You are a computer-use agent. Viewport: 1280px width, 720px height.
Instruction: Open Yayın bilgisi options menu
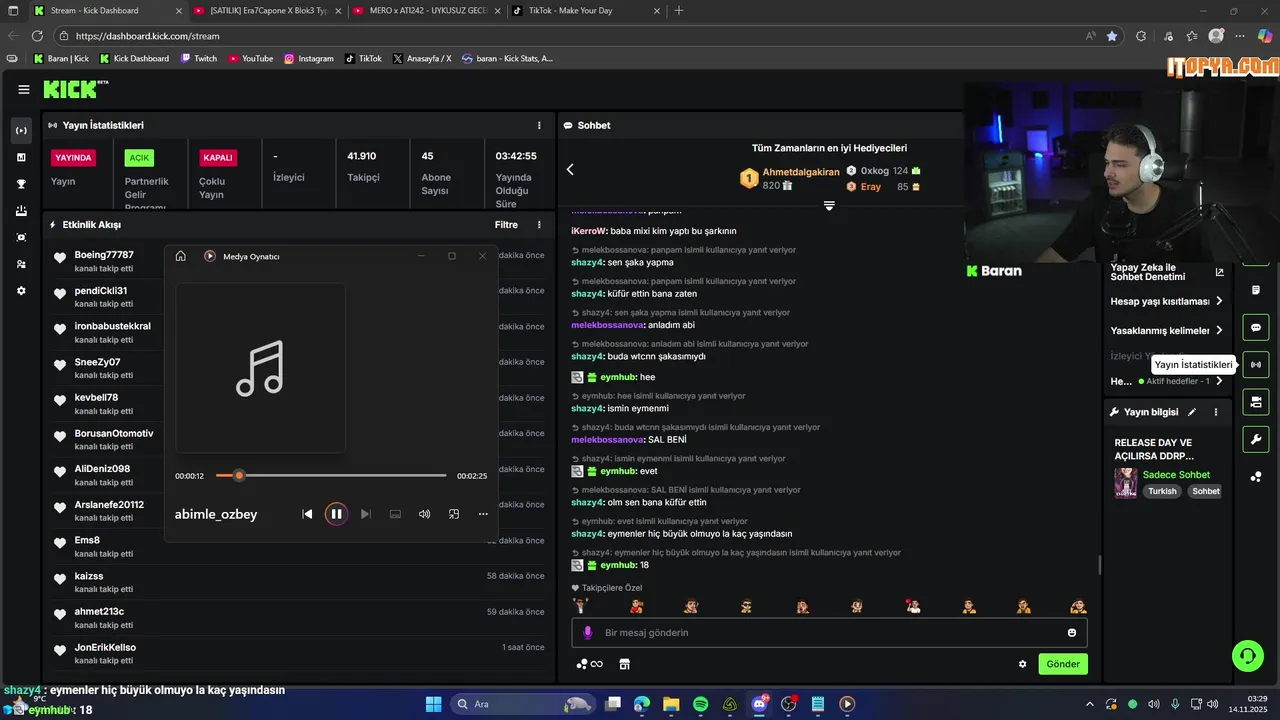click(x=1216, y=412)
